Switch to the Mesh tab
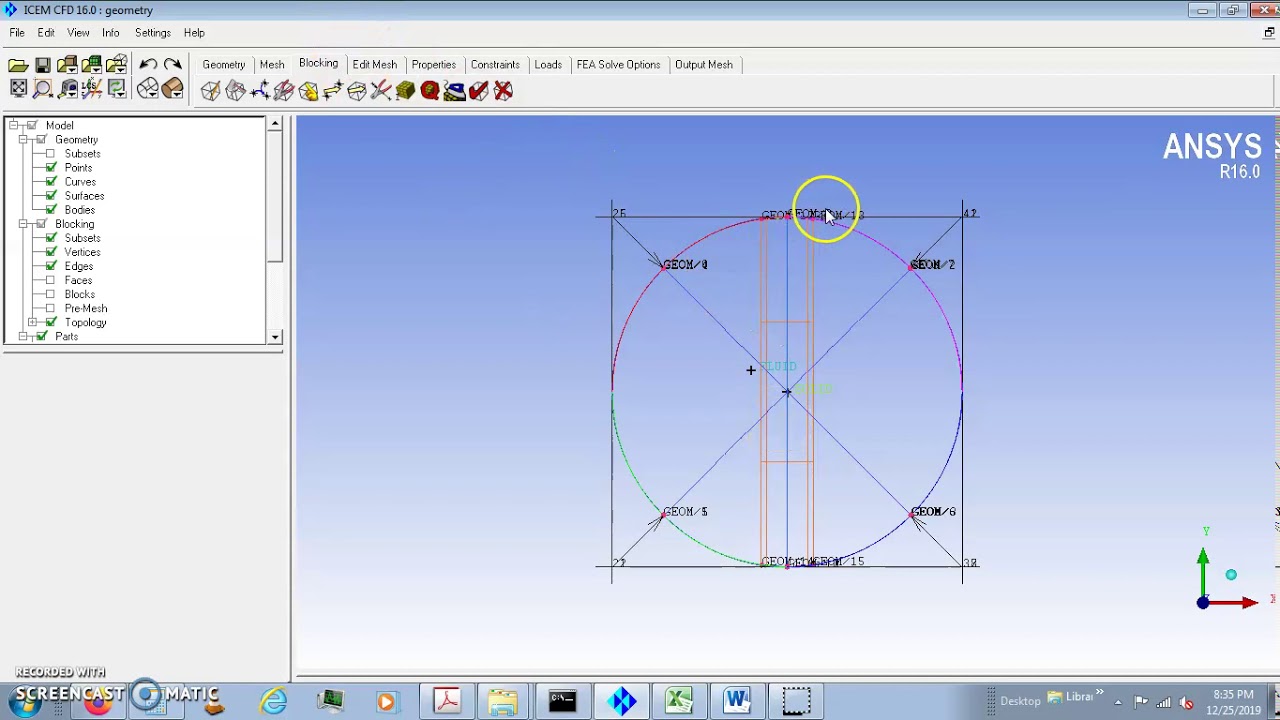This screenshot has width=1280, height=720. (272, 64)
